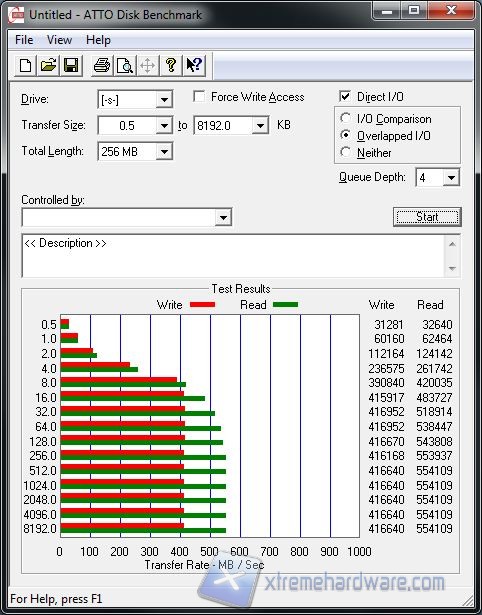Open the View menu
This screenshot has height=615, width=482.
coord(59,40)
